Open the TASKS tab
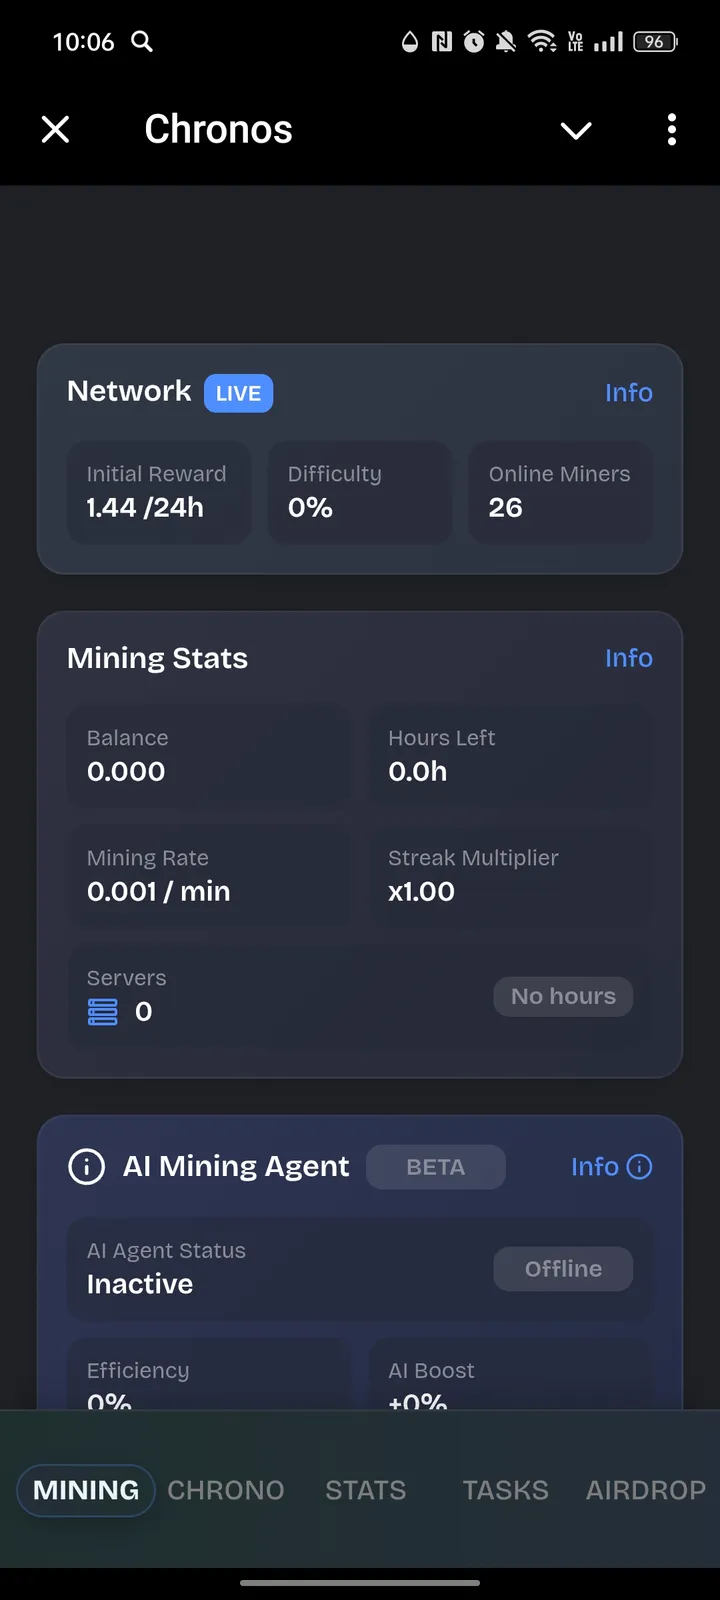720x1600 pixels. coord(505,1490)
